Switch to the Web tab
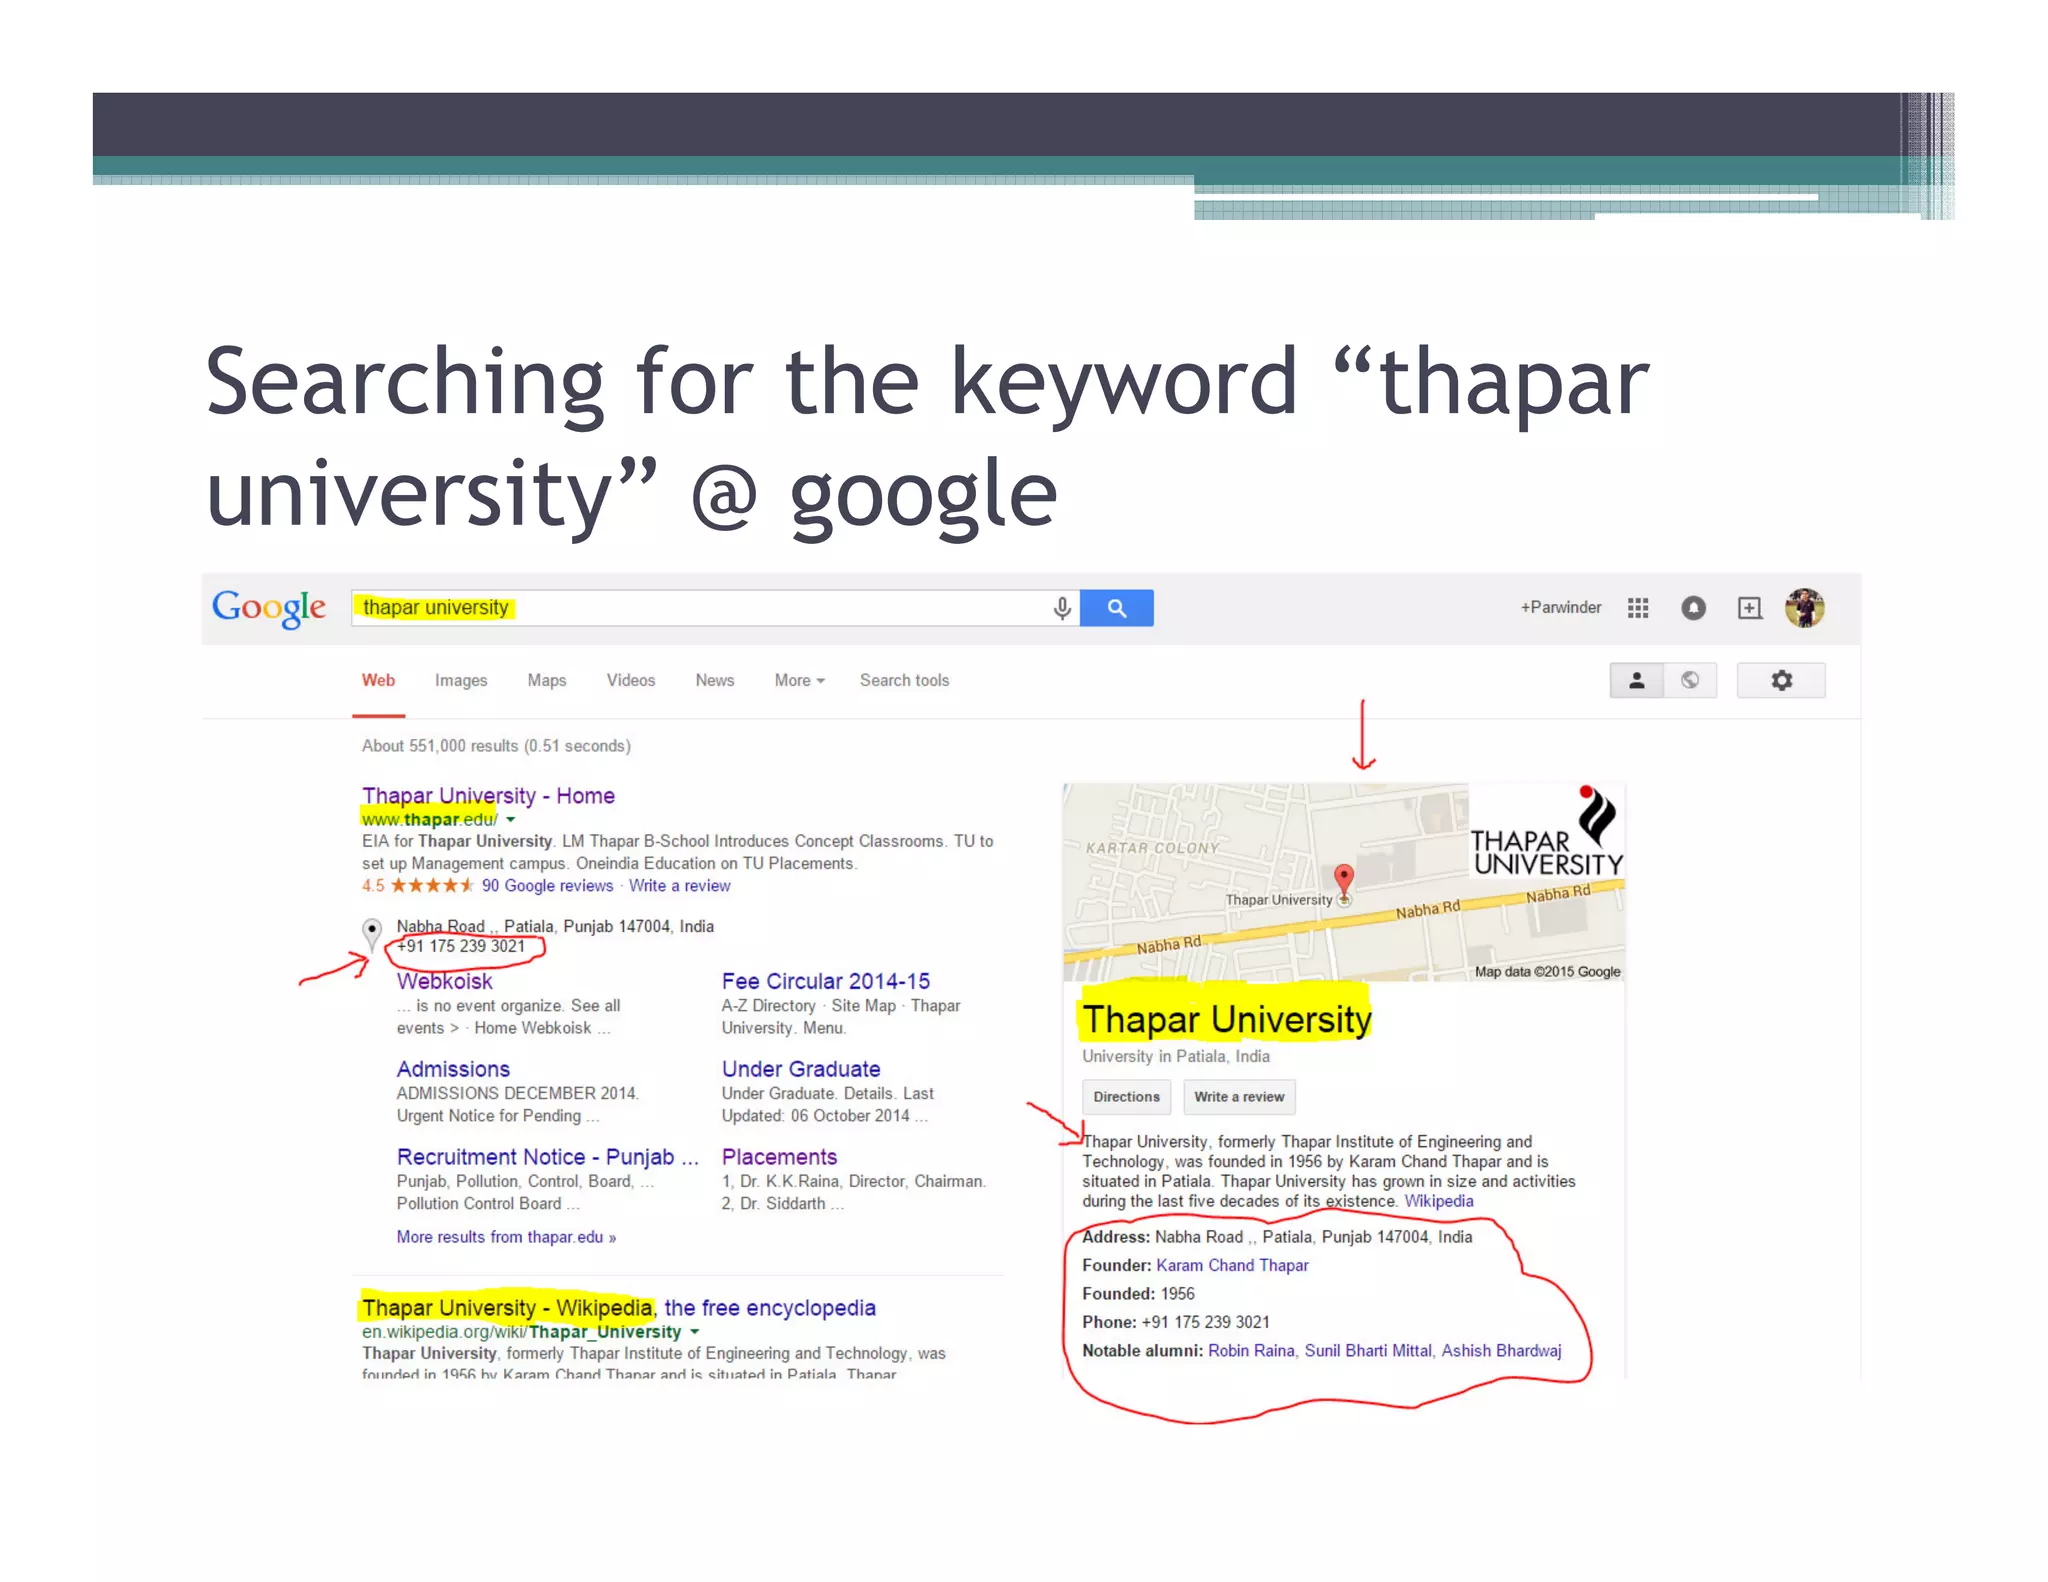The height and width of the screenshot is (1582, 2048). click(x=378, y=680)
